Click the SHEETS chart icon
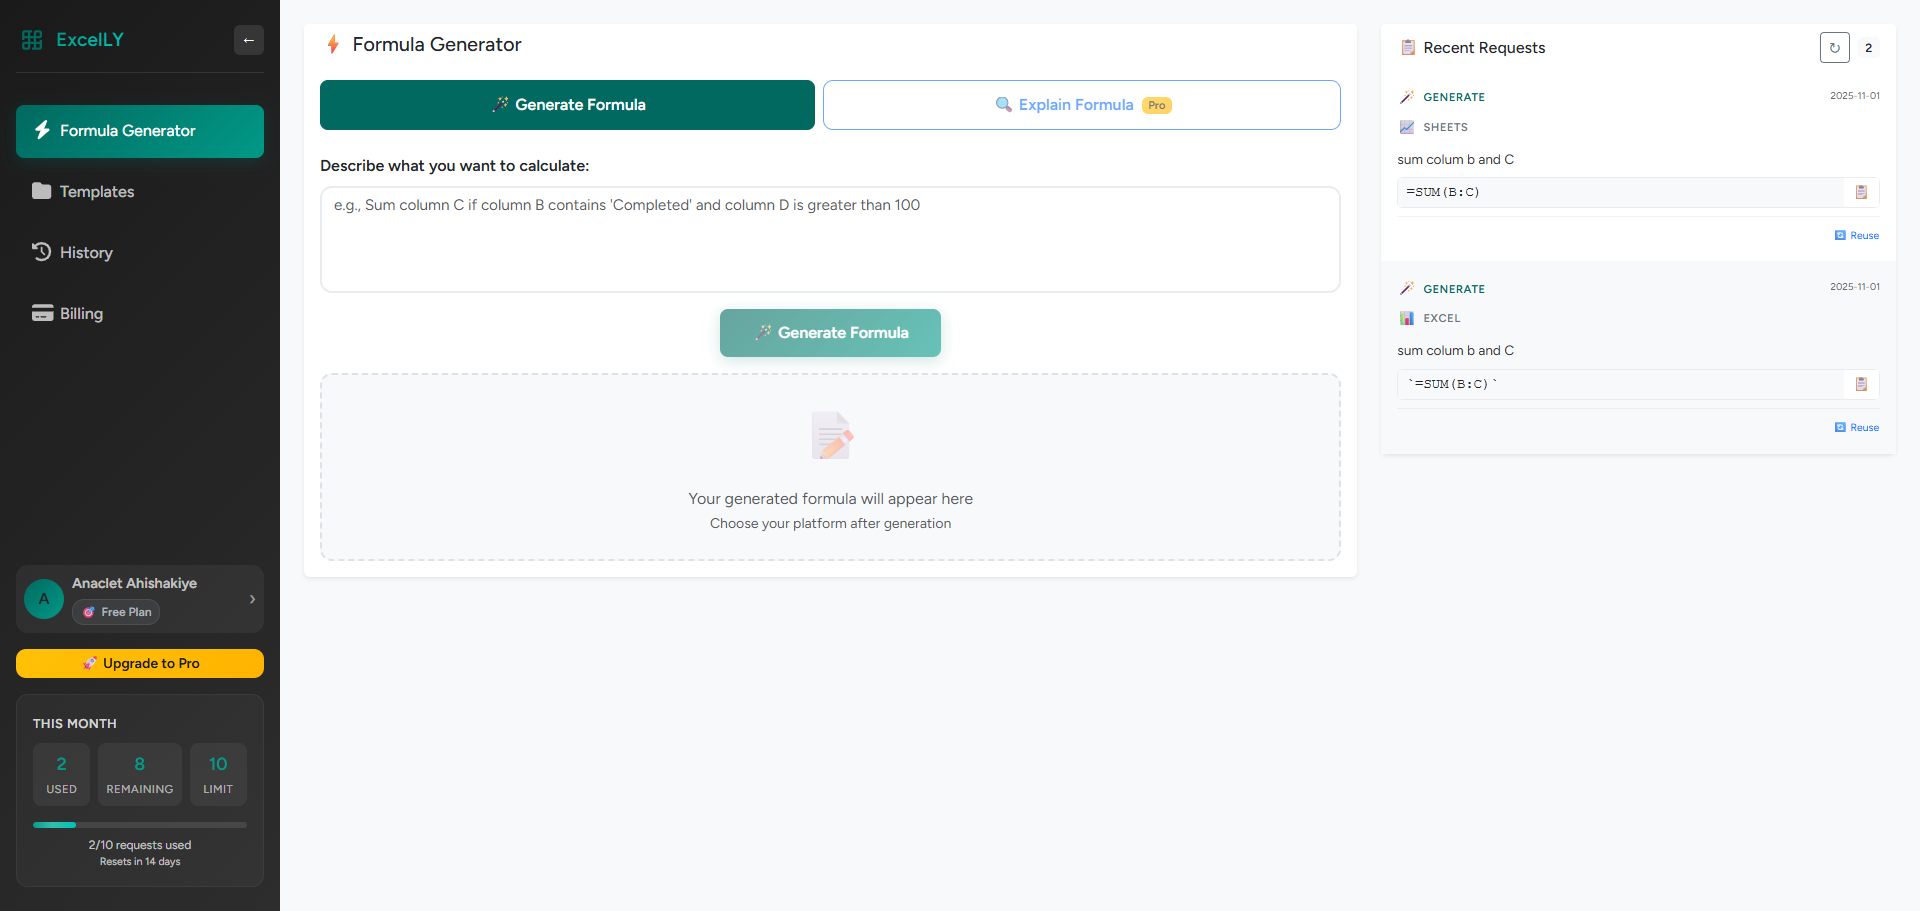Screen dimensions: 1920x911 [x=1407, y=127]
